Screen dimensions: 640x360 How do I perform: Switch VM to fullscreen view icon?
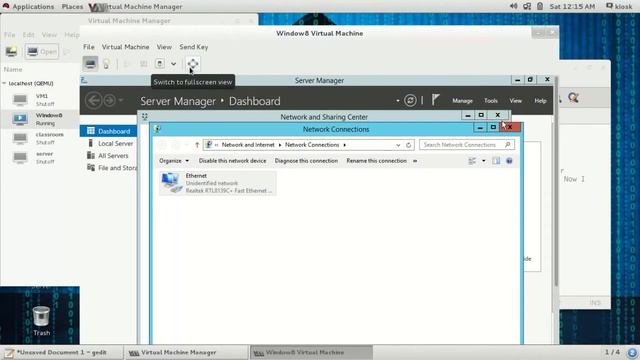tap(193, 64)
